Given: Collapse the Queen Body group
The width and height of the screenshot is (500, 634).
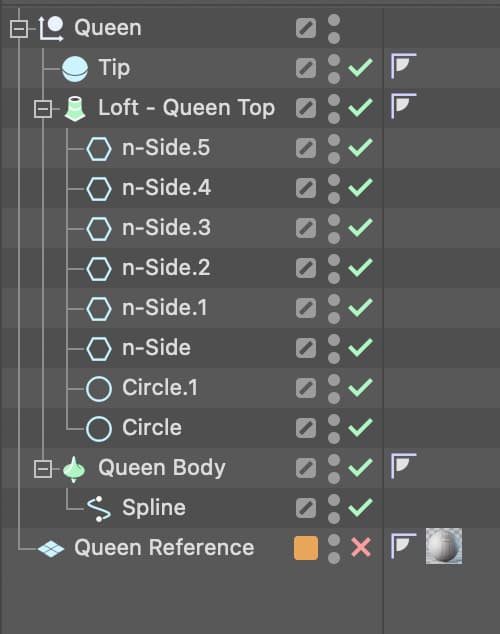Looking at the screenshot, I should click(43, 469).
